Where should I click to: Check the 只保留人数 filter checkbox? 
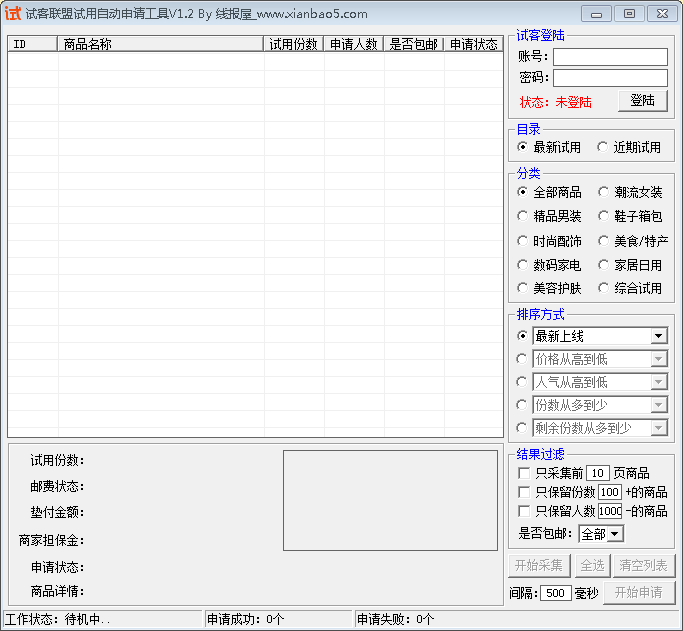(524, 511)
